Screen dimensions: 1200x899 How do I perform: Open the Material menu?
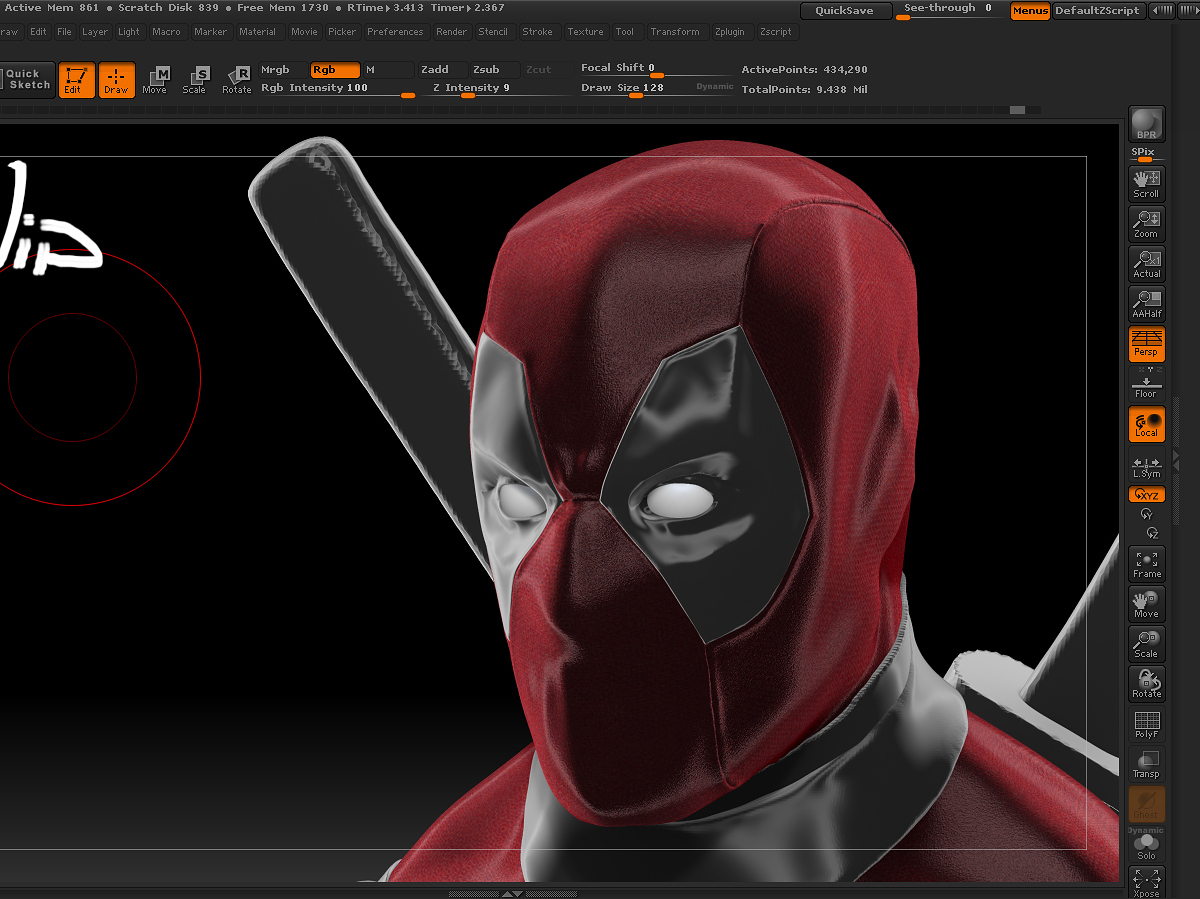point(257,32)
